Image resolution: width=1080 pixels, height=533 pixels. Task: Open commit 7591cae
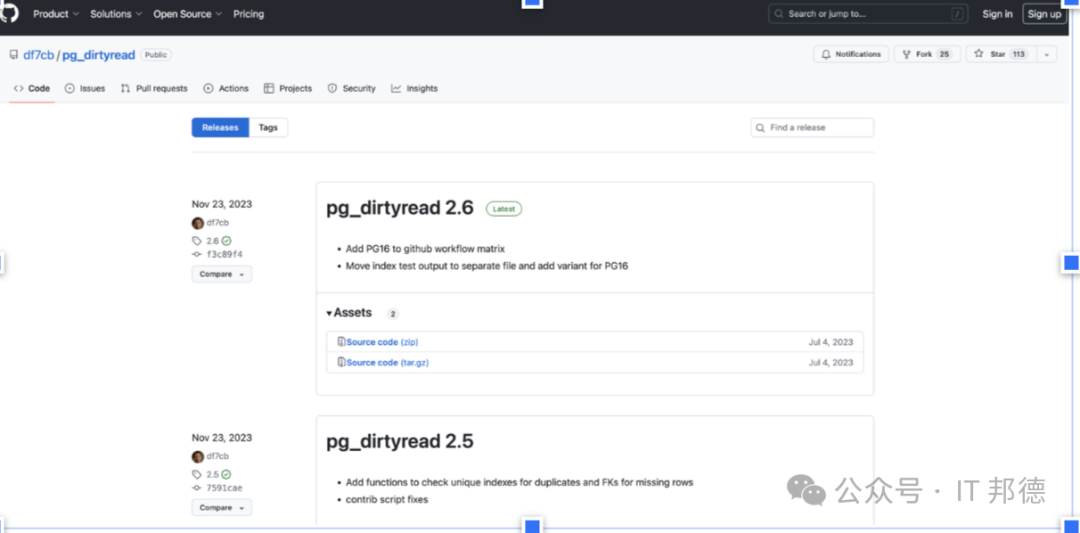[x=225, y=488]
